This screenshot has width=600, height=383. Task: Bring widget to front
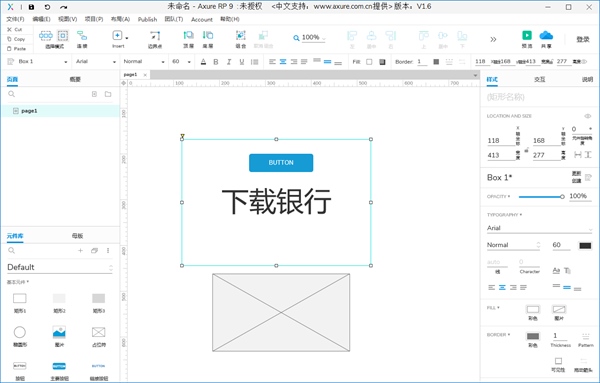pyautogui.click(x=188, y=36)
